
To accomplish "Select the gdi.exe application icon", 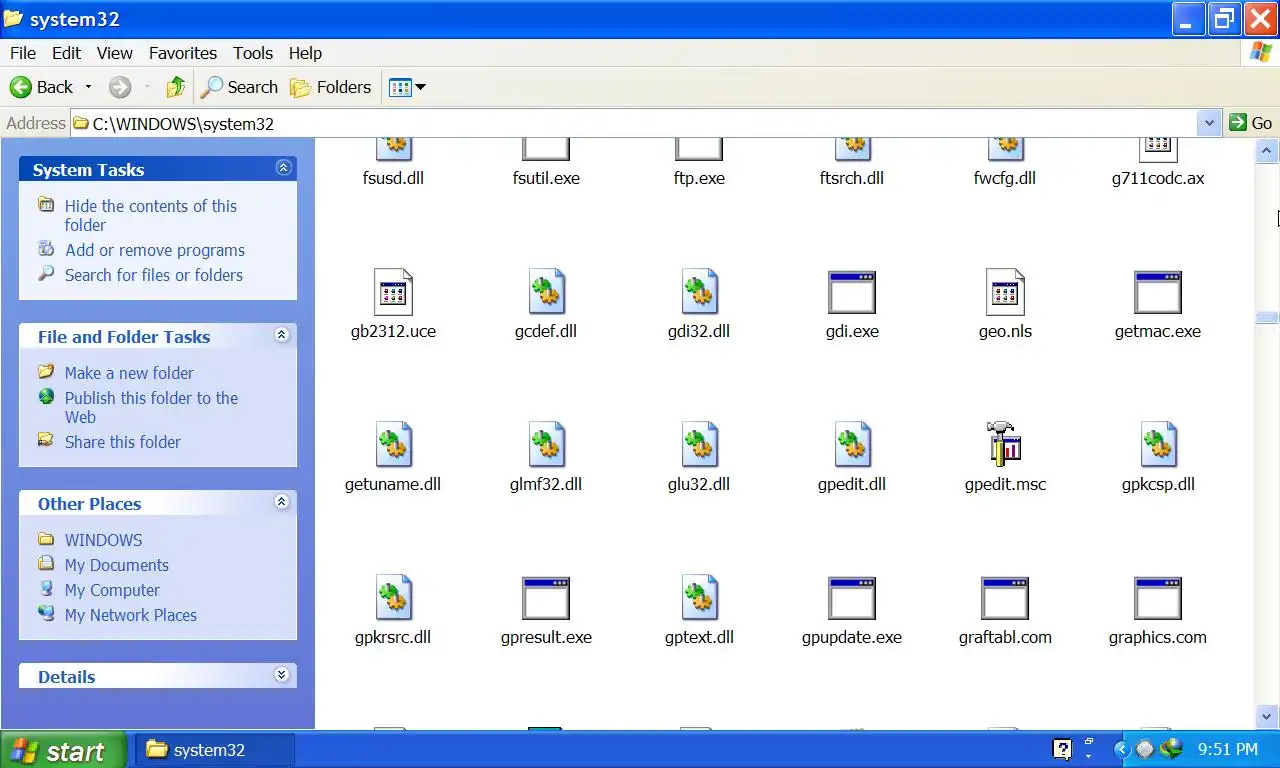I will [852, 292].
